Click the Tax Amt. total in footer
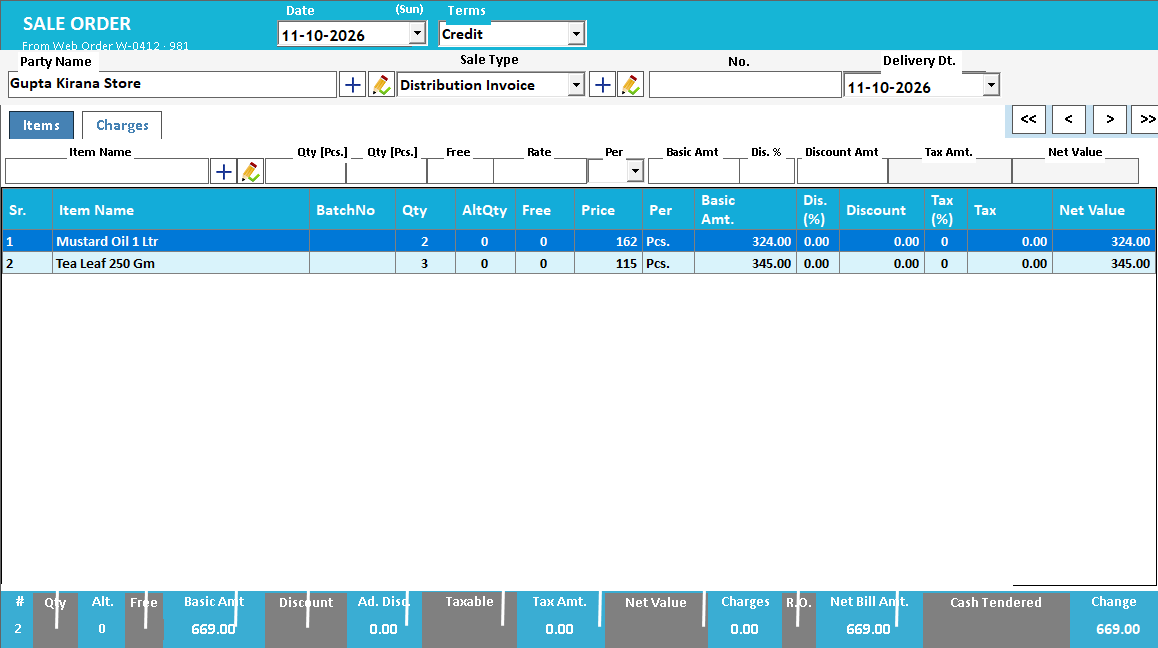Image resolution: width=1158 pixels, height=648 pixels. point(559,629)
